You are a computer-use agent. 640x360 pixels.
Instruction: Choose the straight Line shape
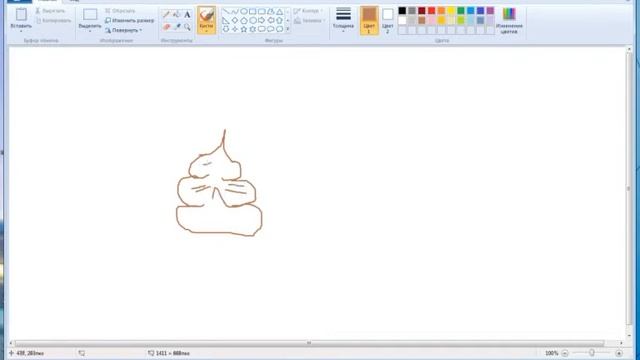[x=226, y=11]
